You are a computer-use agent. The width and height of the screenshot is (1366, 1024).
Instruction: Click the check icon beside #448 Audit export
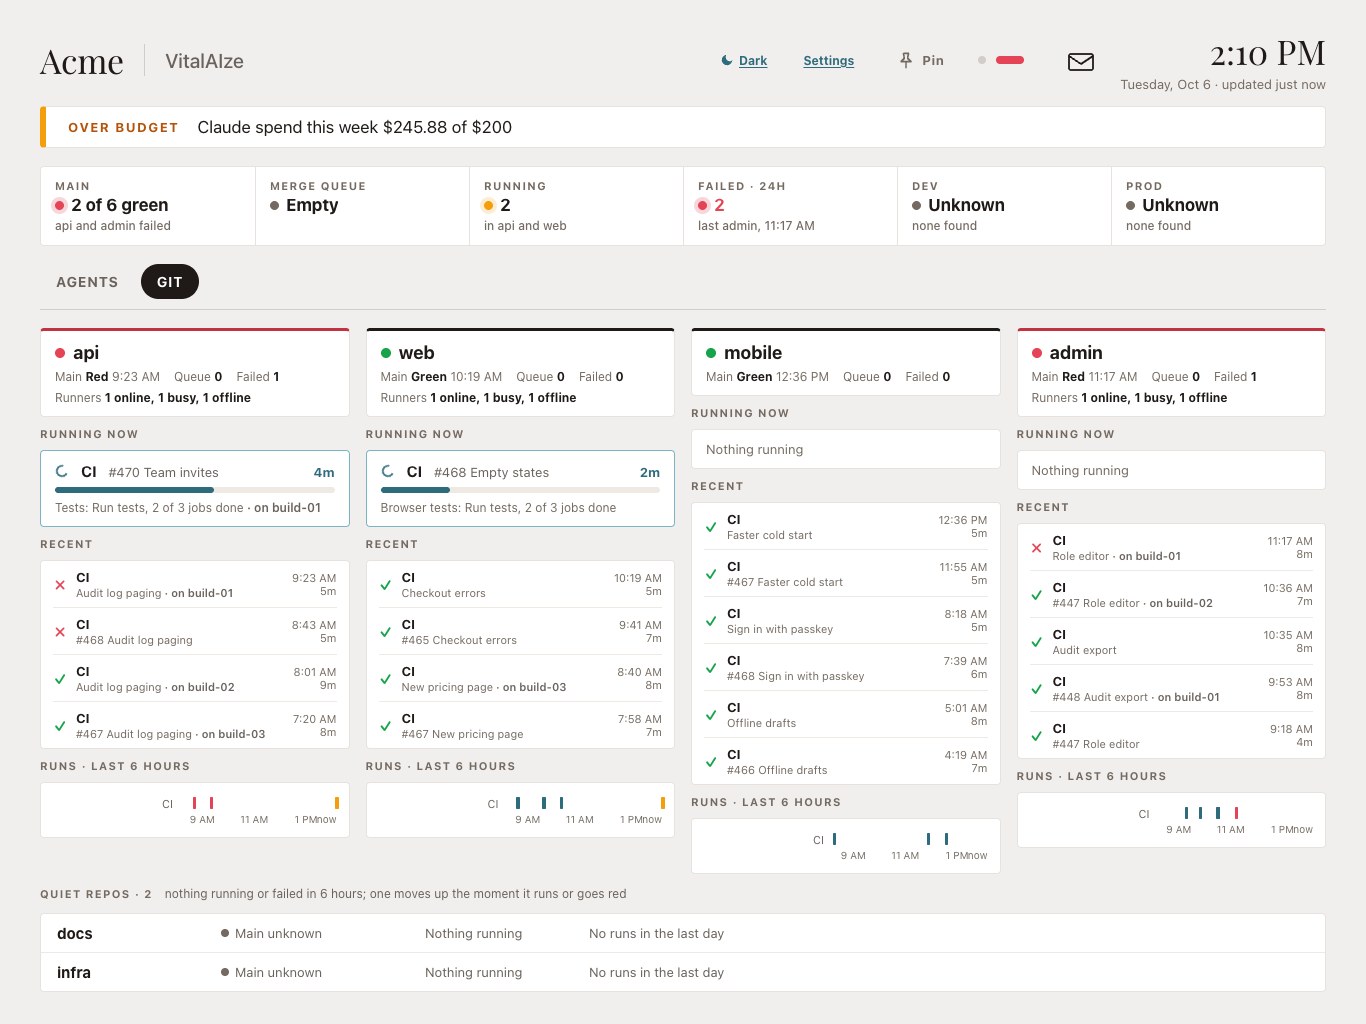[x=1037, y=689]
